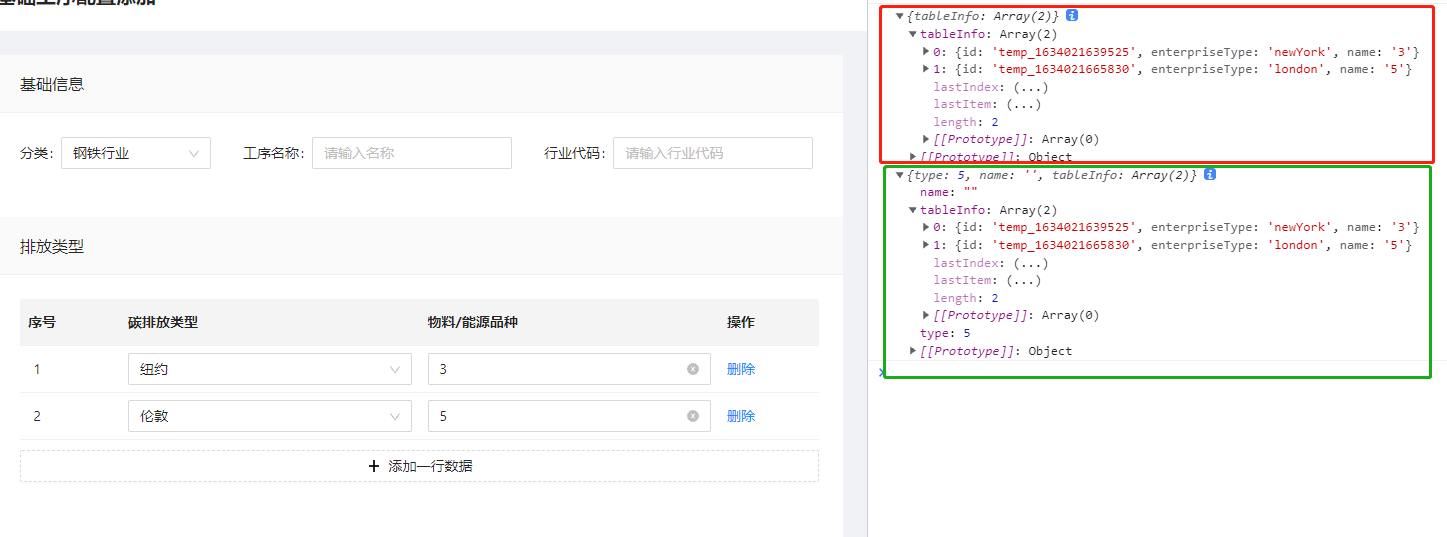Click the 工序名称 input field
The width and height of the screenshot is (1447, 537).
point(412,153)
